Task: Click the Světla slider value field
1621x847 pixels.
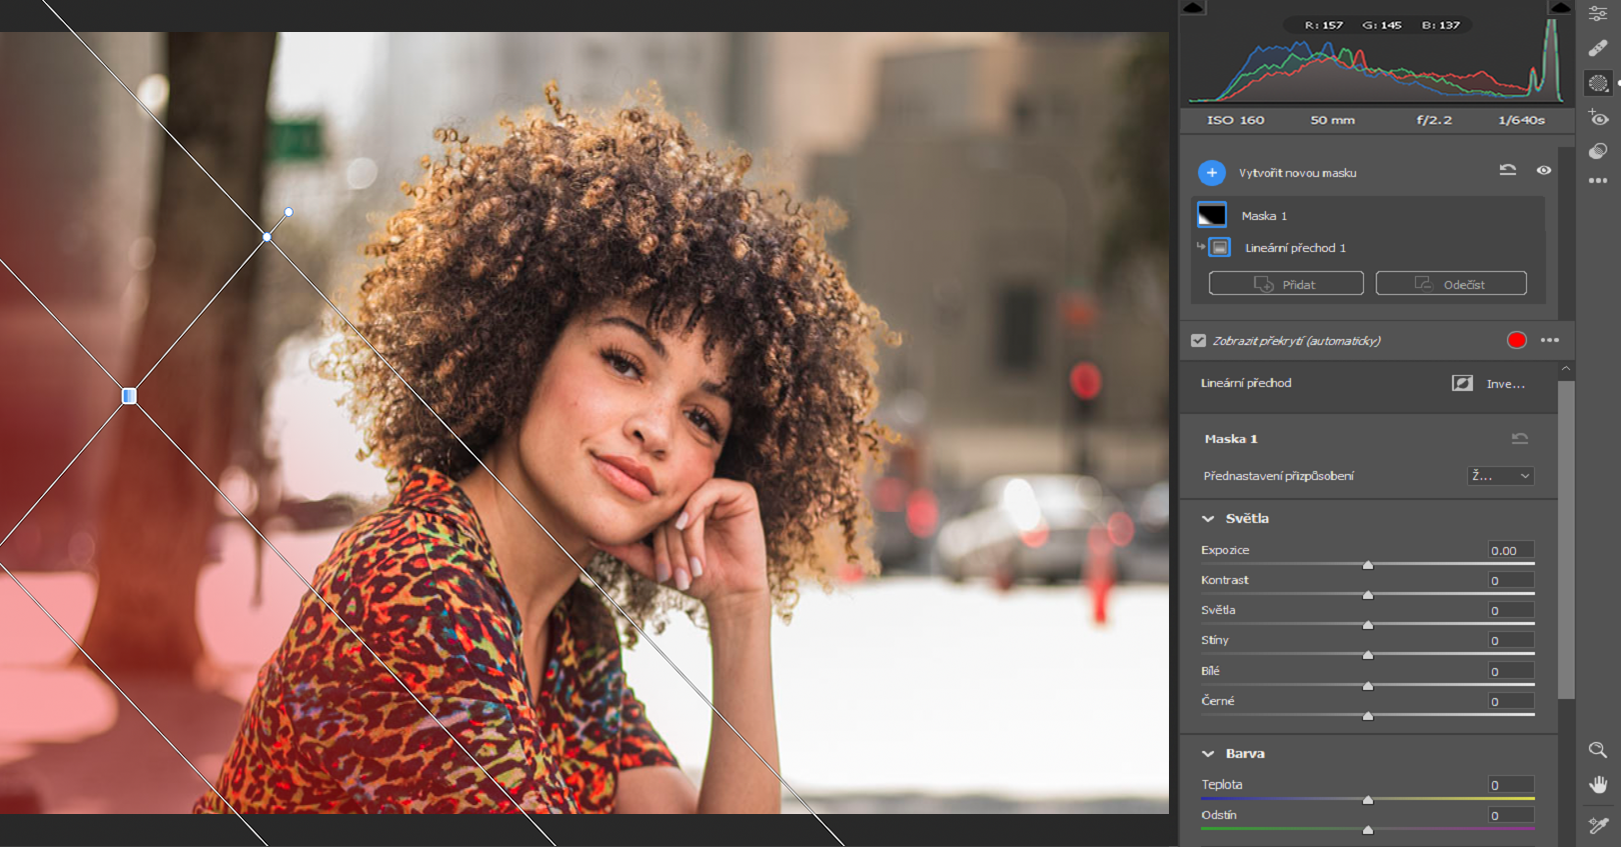Action: point(1511,610)
